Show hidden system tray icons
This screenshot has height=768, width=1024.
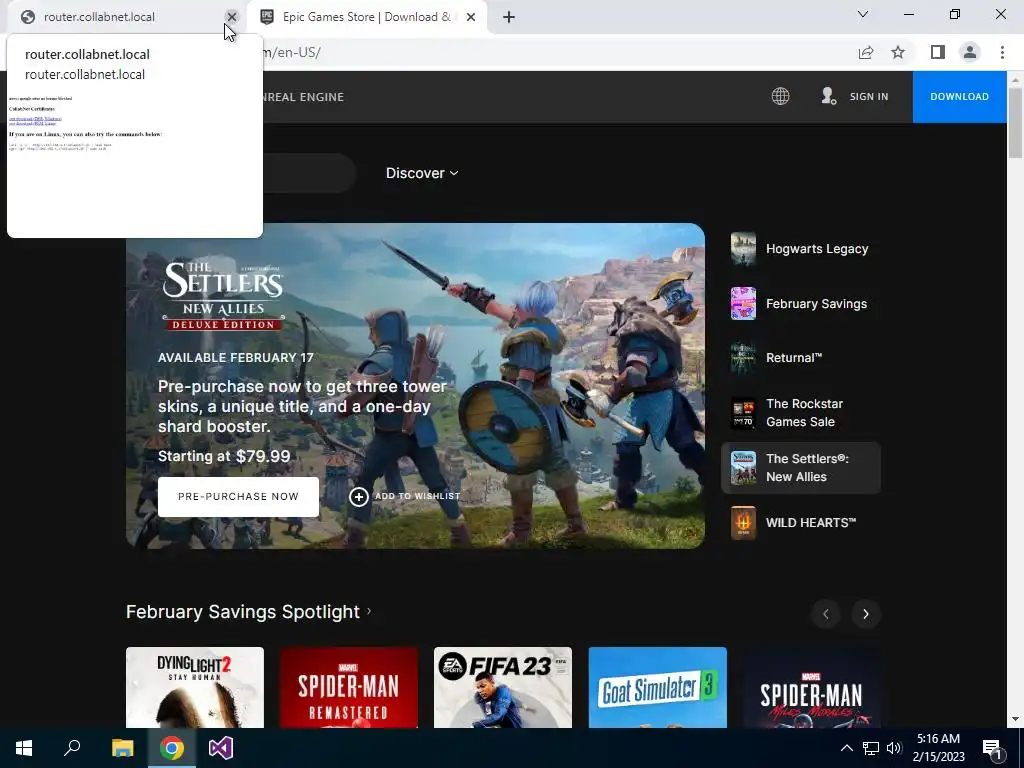(x=846, y=748)
